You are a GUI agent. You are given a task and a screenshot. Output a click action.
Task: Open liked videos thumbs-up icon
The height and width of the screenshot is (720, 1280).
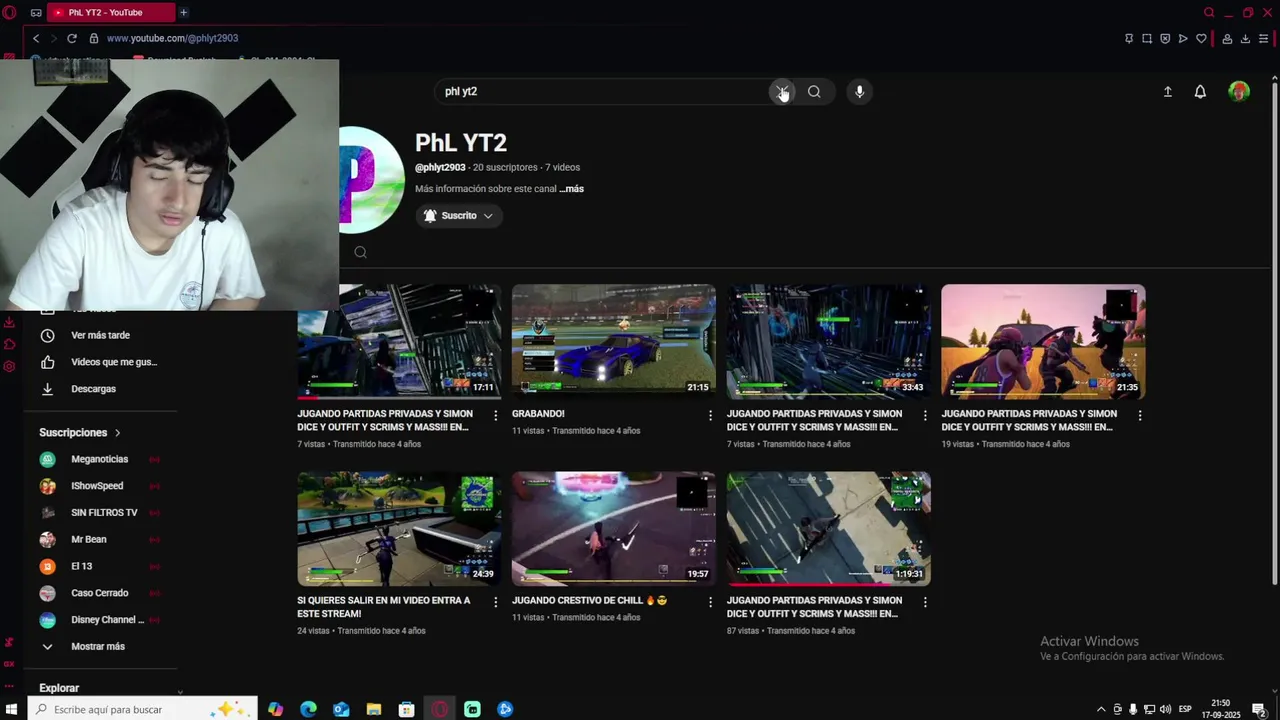pyautogui.click(x=47, y=362)
